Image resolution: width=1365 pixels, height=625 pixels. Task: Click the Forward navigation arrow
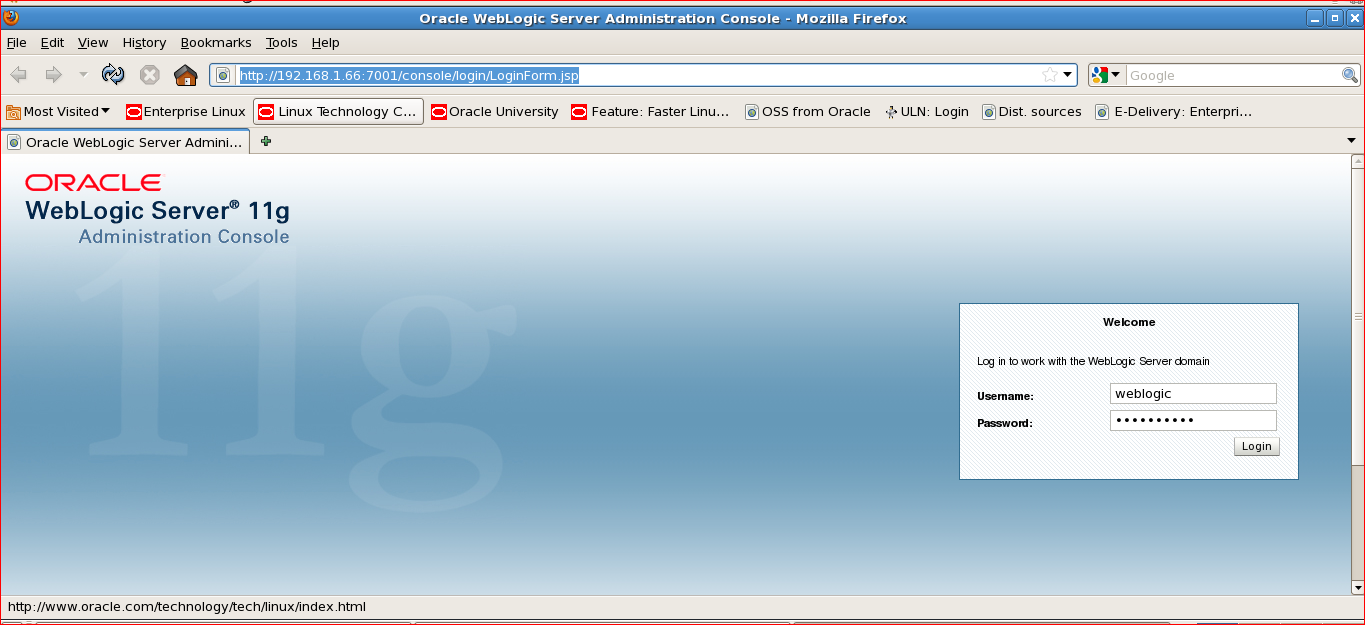53,75
